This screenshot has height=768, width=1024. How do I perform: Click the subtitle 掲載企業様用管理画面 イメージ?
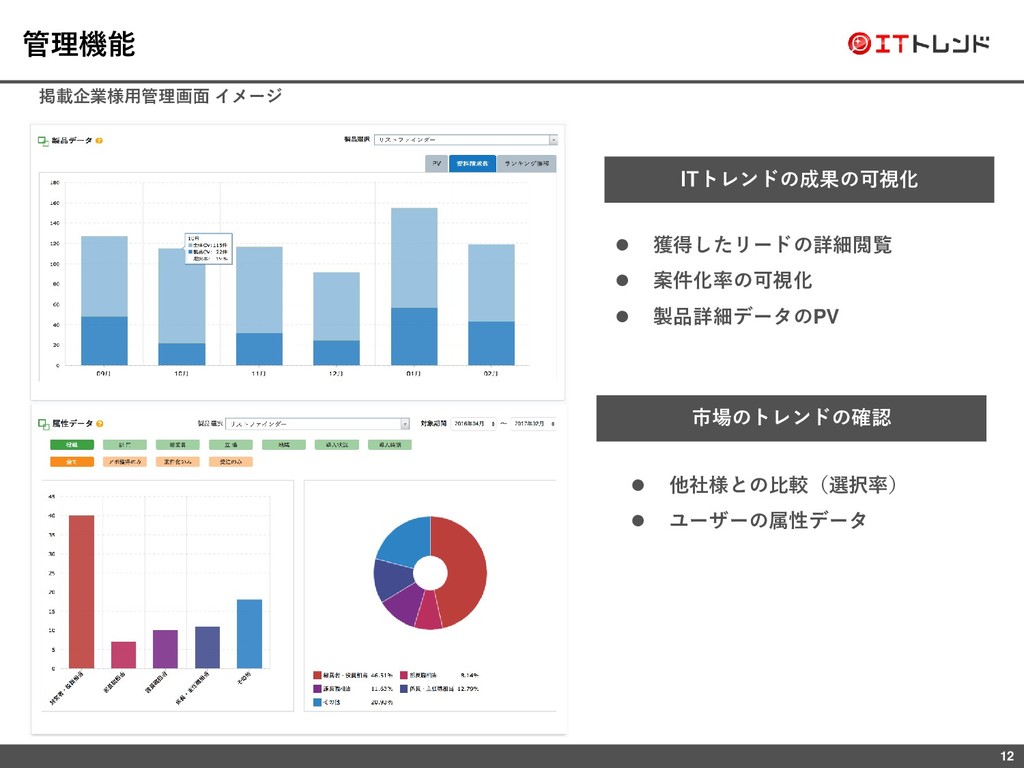(x=161, y=96)
